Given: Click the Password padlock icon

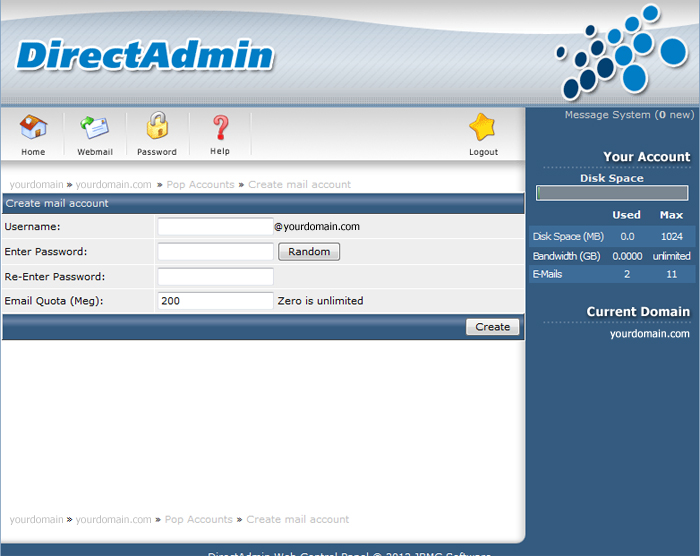Looking at the screenshot, I should pyautogui.click(x=157, y=125).
